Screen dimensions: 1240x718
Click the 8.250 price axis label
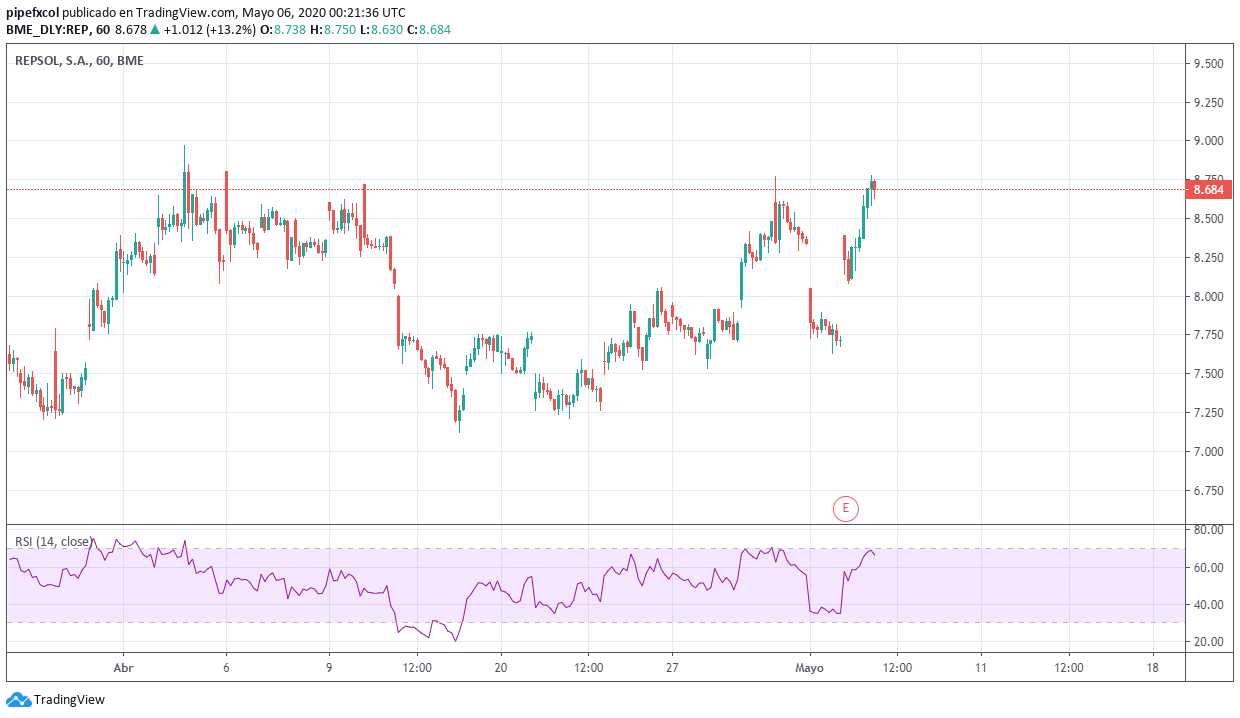click(1208, 257)
